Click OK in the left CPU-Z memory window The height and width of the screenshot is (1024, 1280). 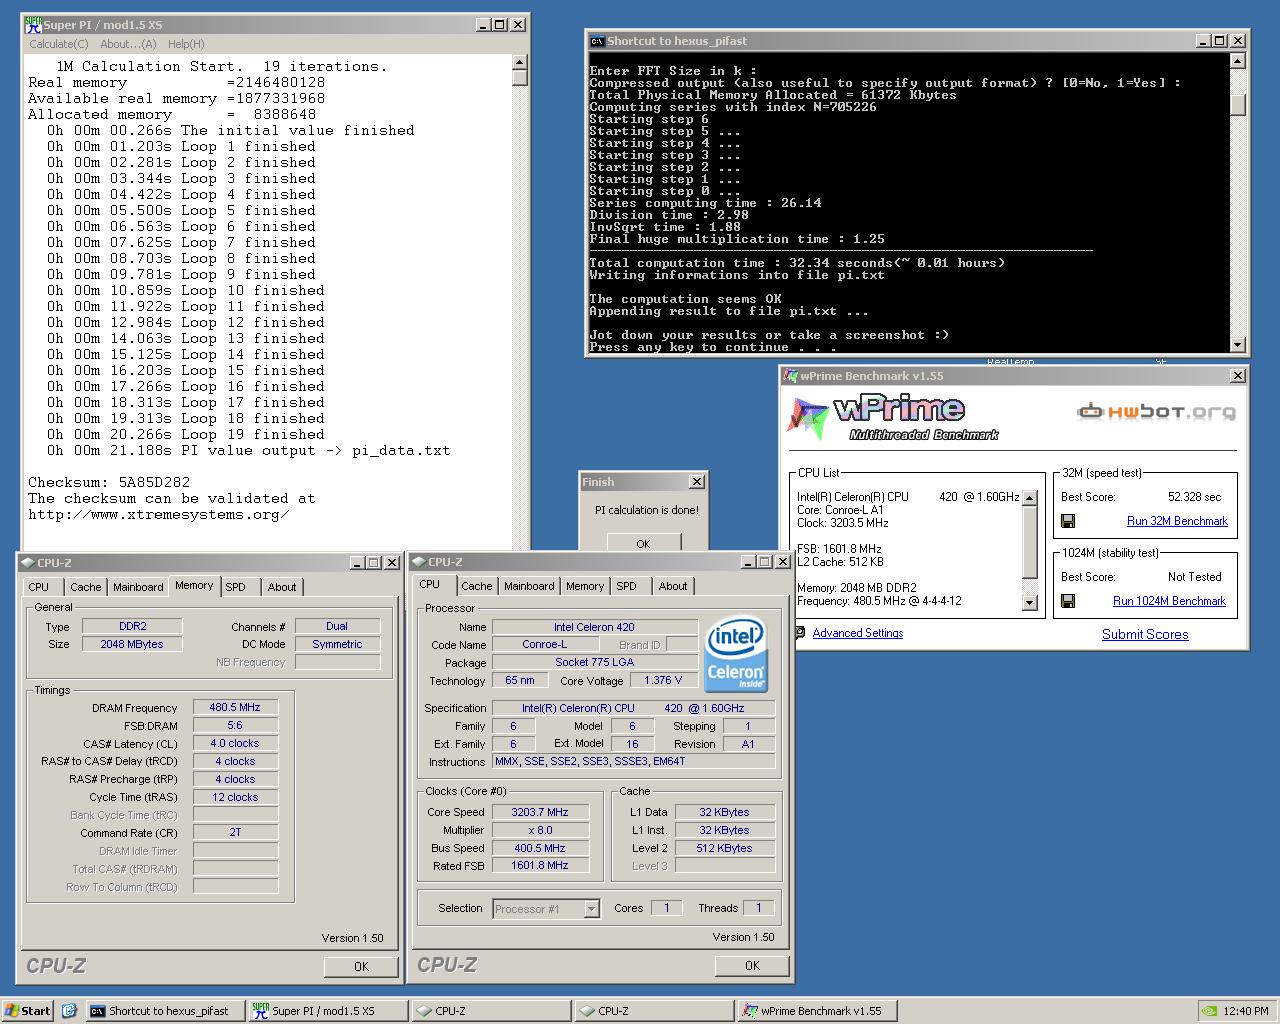(x=361, y=966)
